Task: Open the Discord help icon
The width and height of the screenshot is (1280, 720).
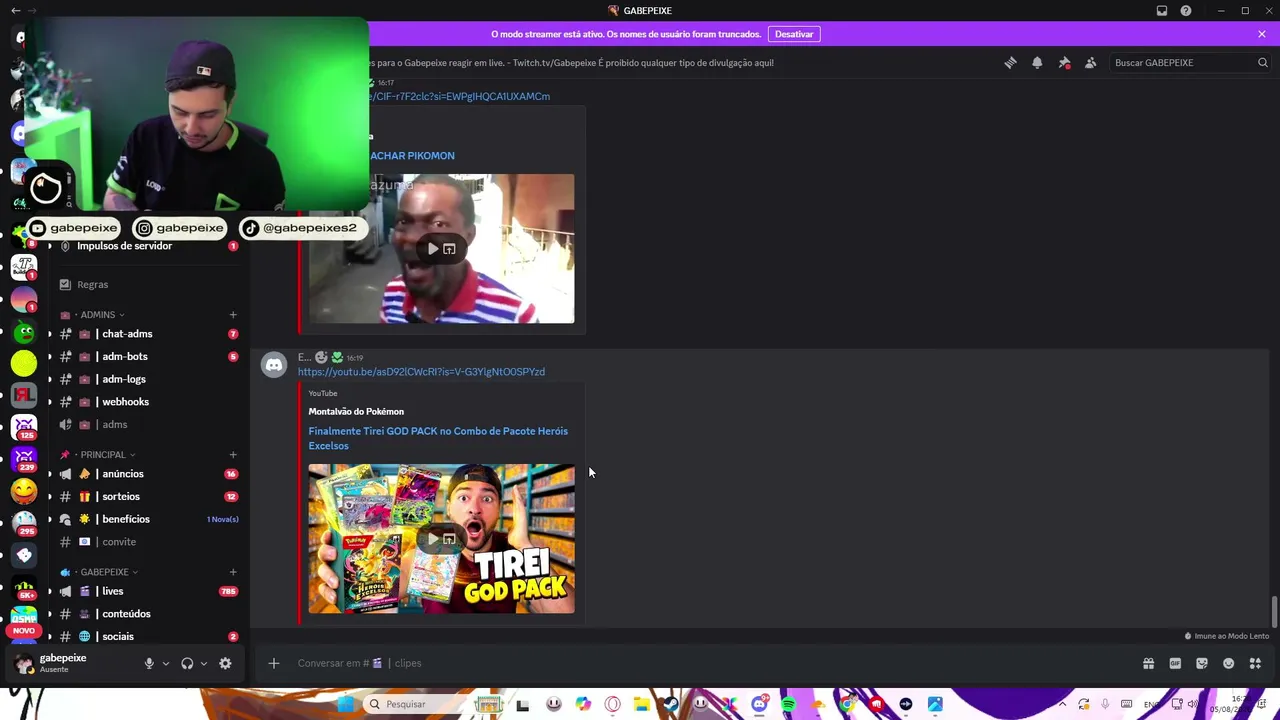Action: [1186, 11]
